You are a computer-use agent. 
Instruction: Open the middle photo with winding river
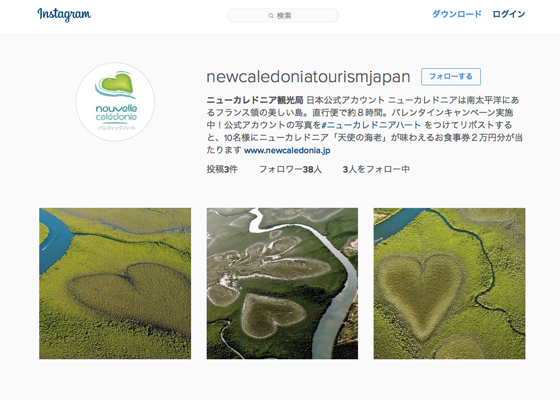click(282, 284)
